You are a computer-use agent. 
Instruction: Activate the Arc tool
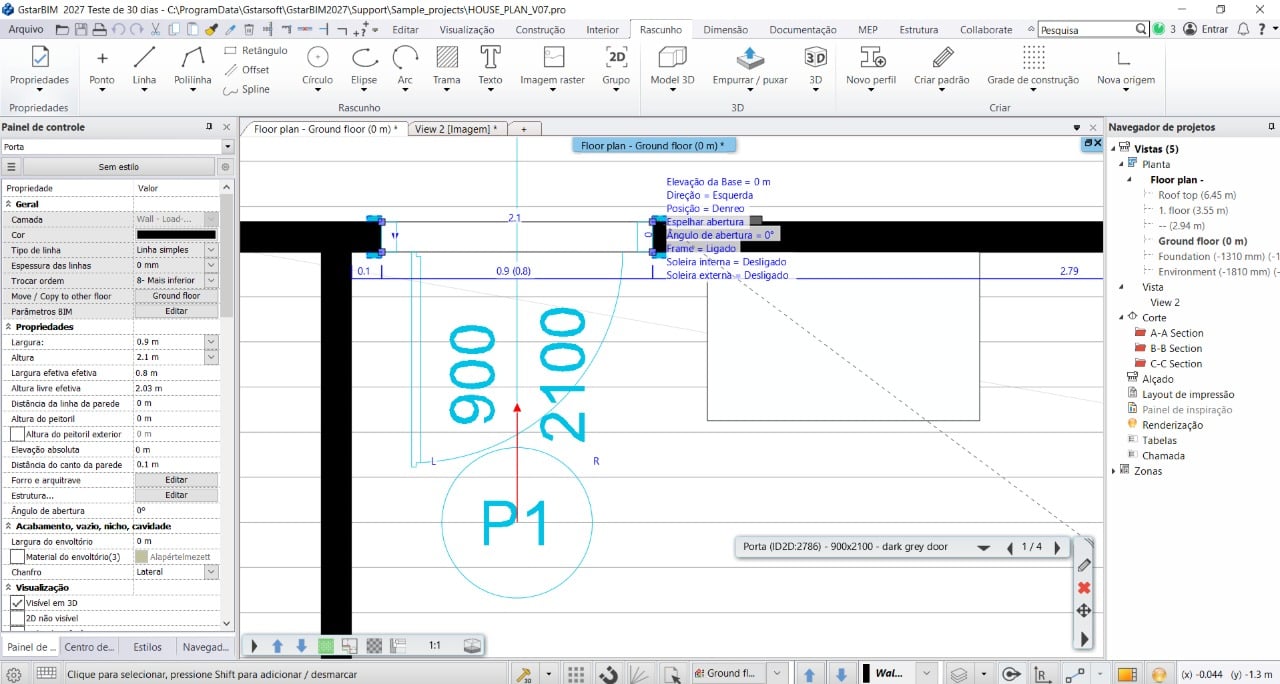pos(405,68)
